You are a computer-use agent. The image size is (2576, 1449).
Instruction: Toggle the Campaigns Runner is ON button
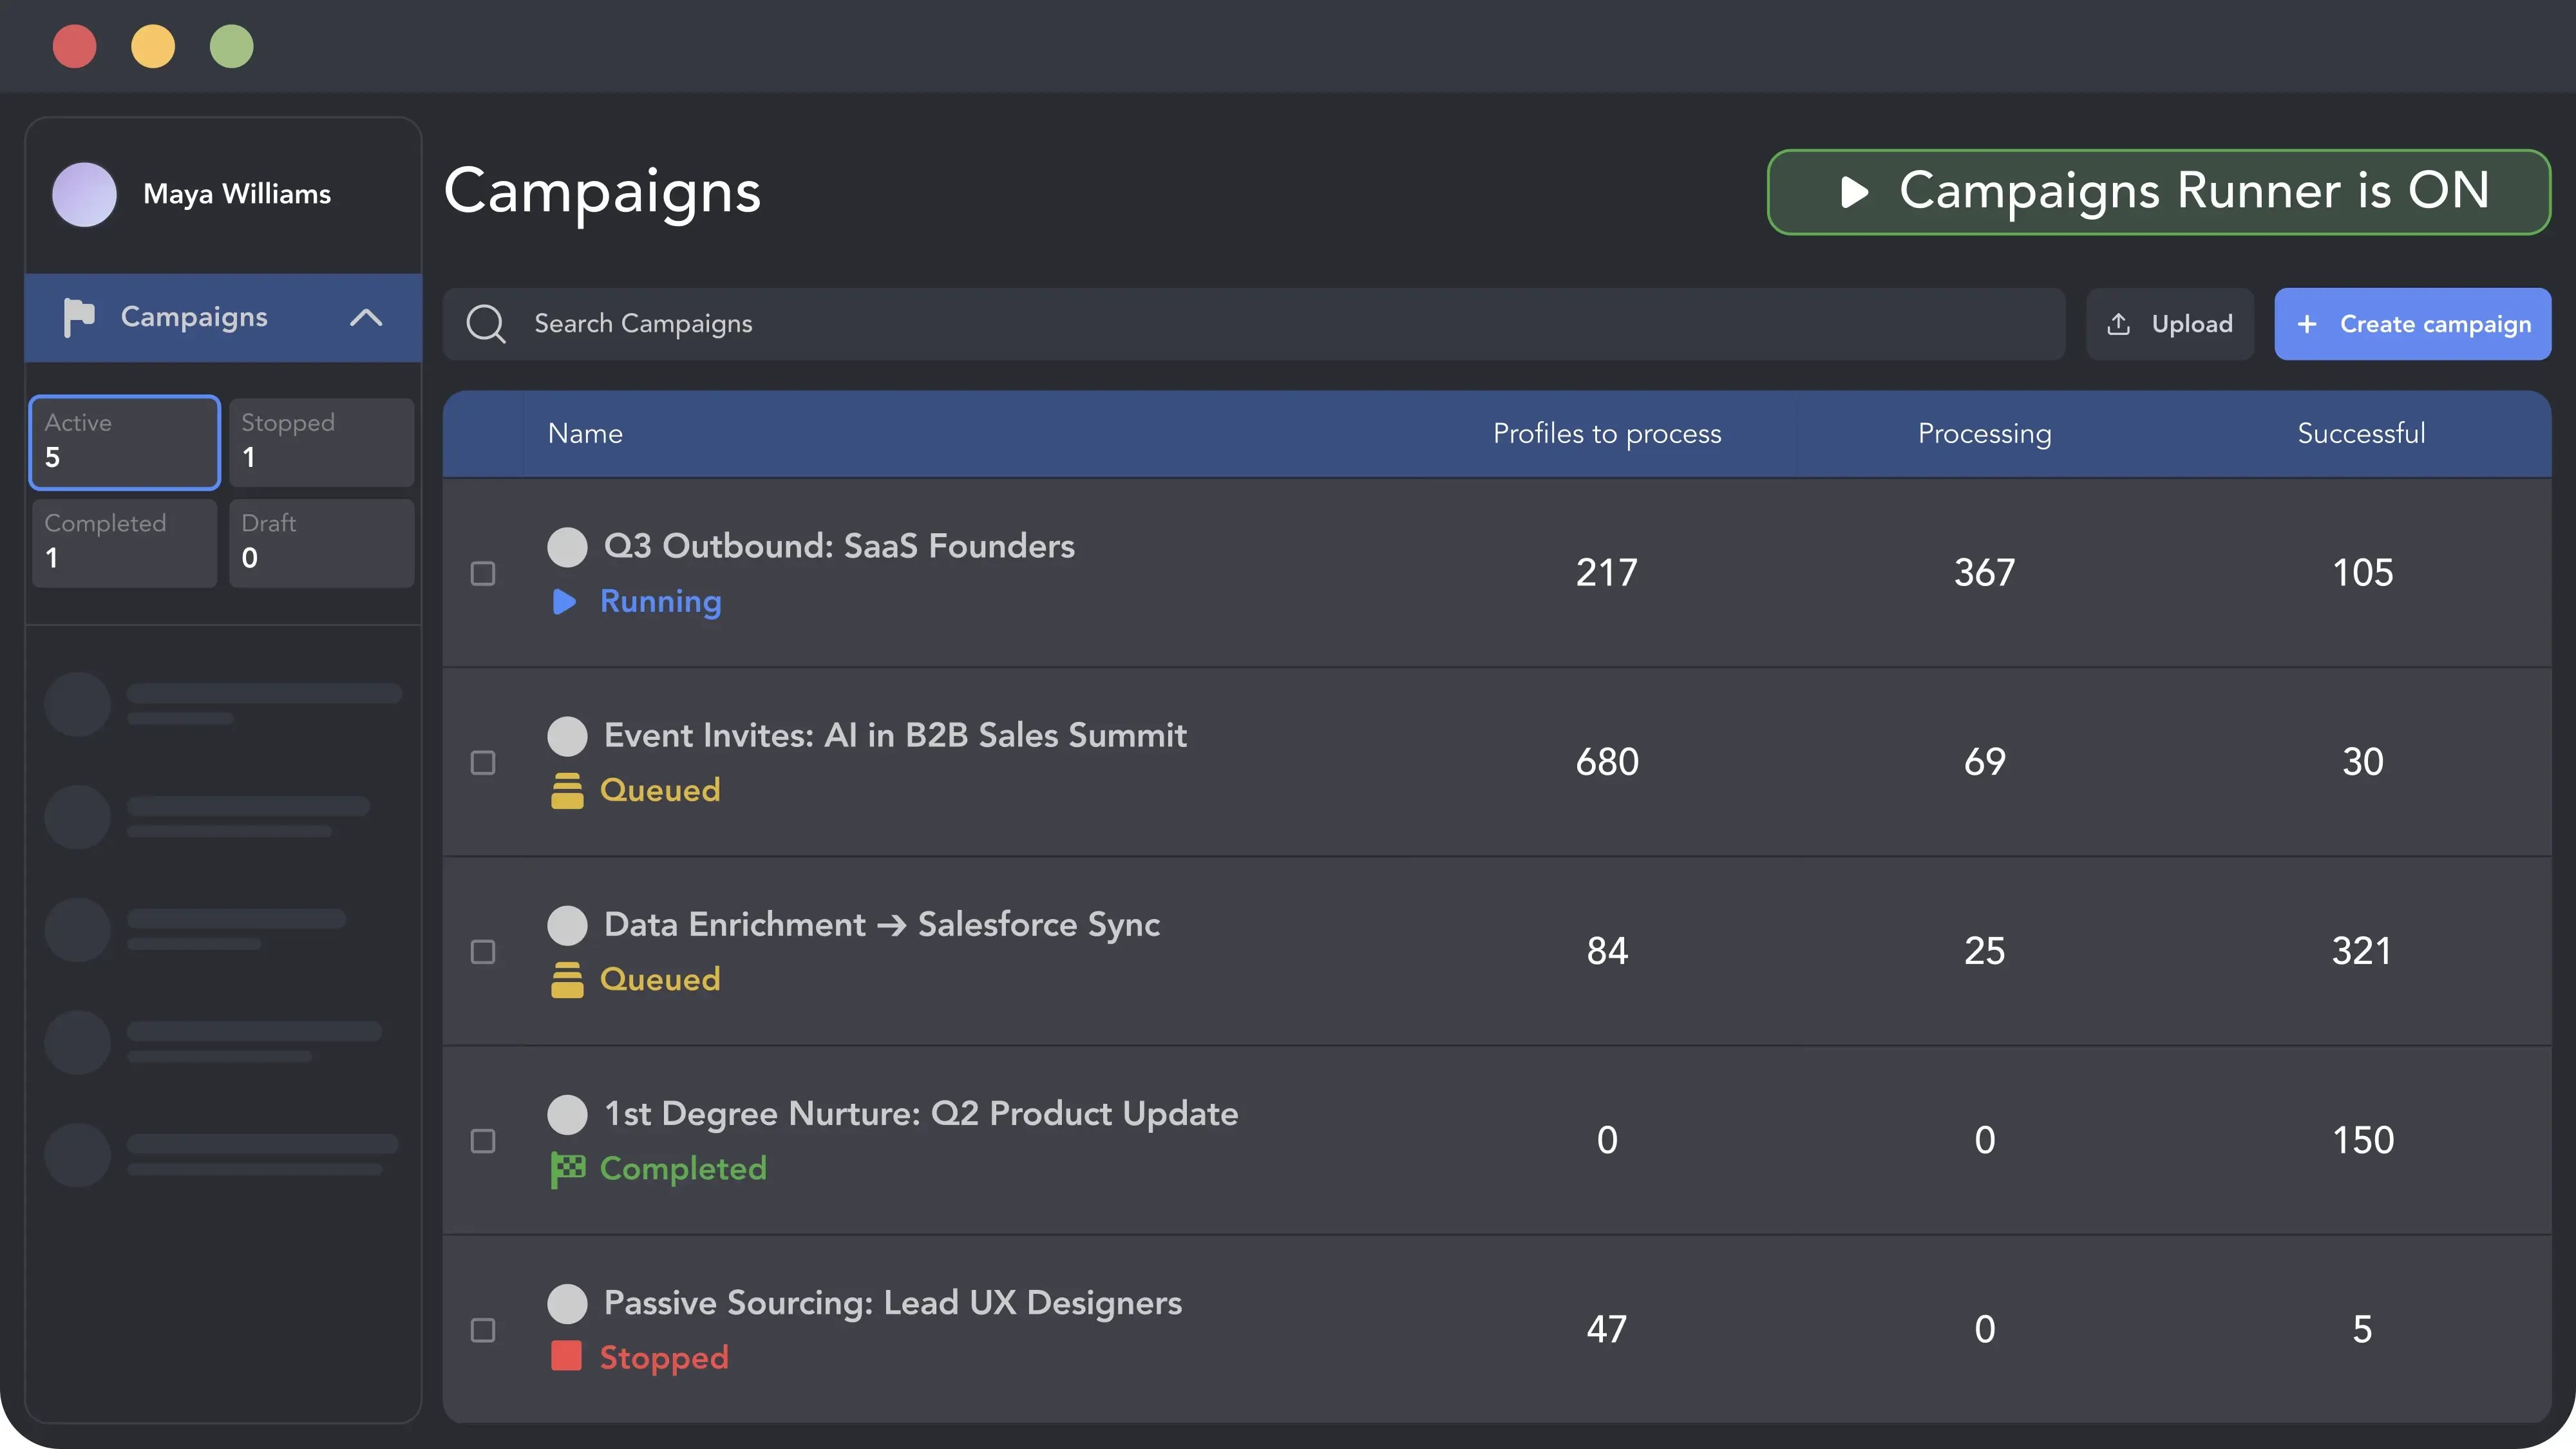[2159, 192]
